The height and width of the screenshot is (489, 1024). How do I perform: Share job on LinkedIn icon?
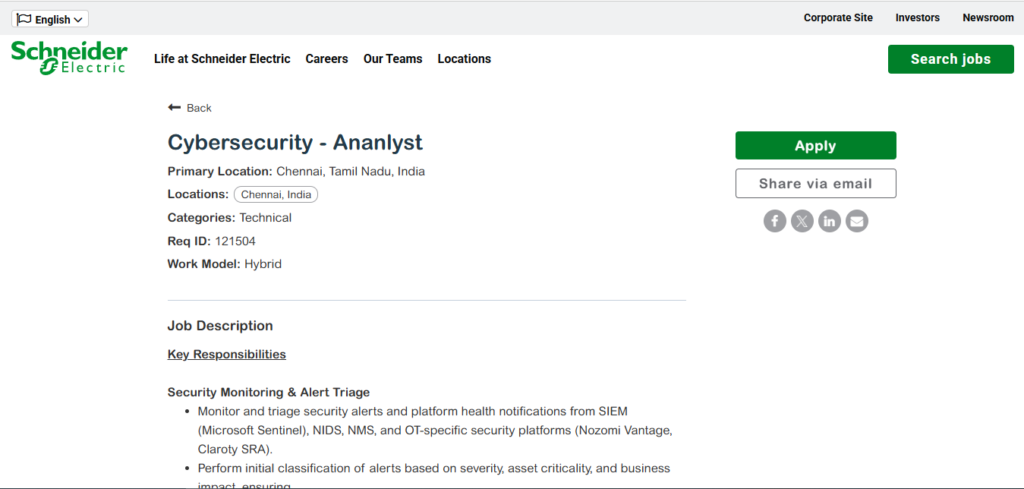pyautogui.click(x=829, y=221)
